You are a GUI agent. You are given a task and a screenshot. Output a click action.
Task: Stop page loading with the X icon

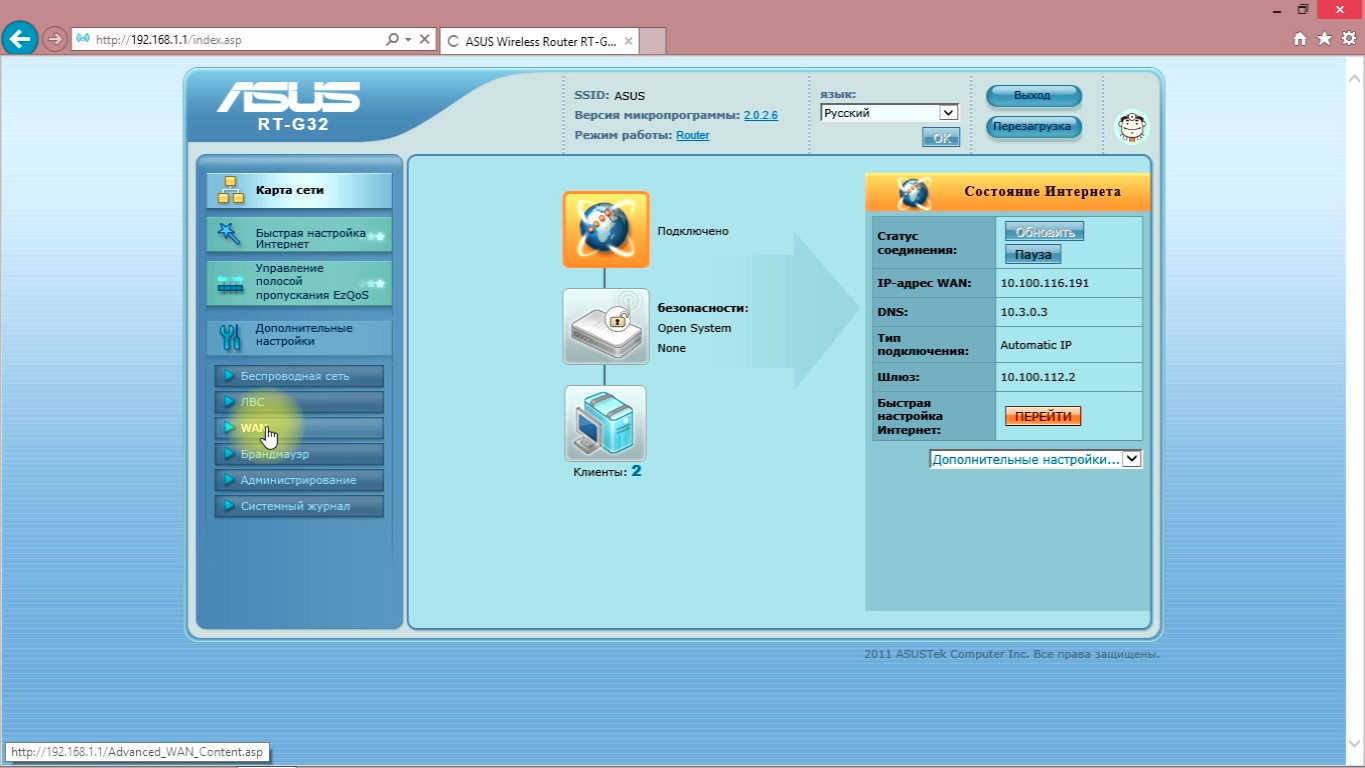(x=425, y=40)
